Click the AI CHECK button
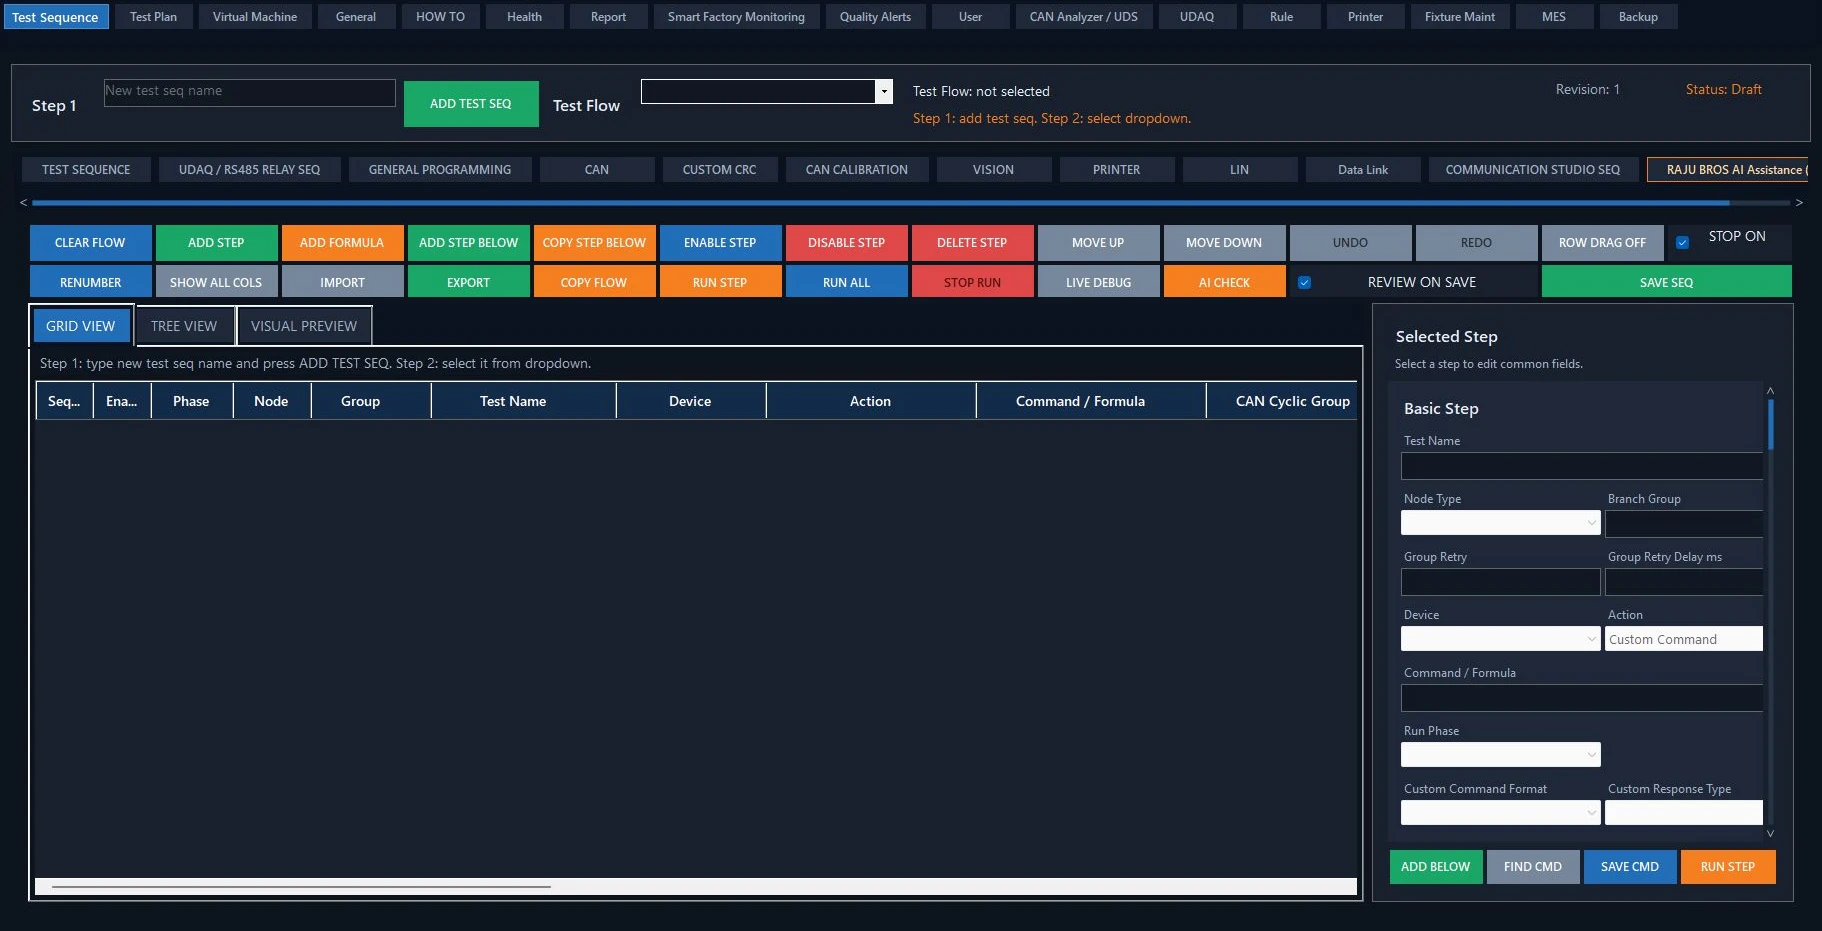 coord(1224,283)
